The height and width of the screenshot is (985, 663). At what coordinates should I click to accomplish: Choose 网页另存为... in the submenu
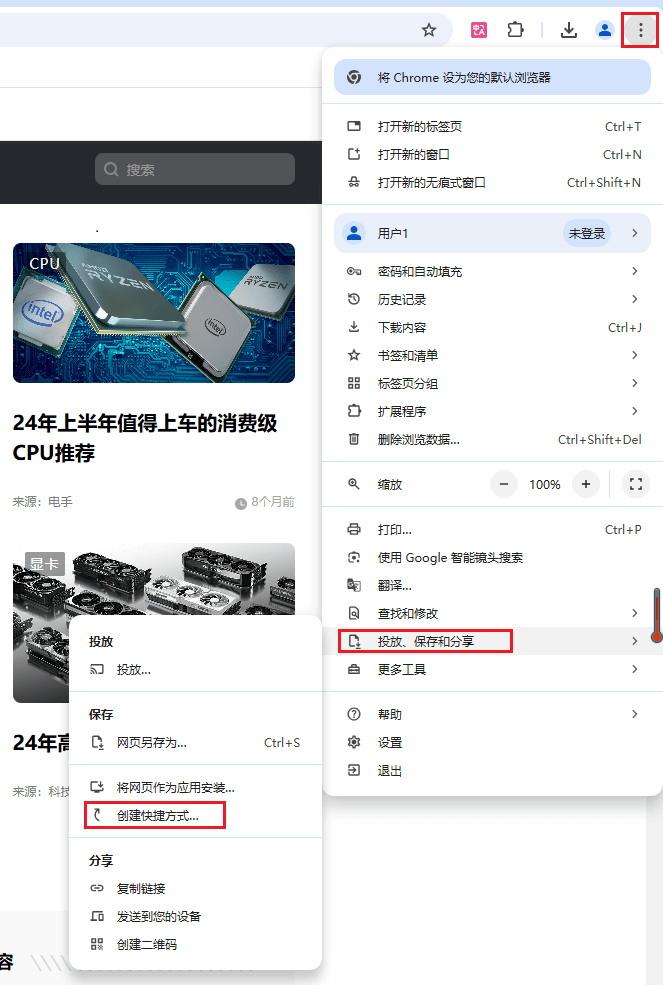[195, 743]
